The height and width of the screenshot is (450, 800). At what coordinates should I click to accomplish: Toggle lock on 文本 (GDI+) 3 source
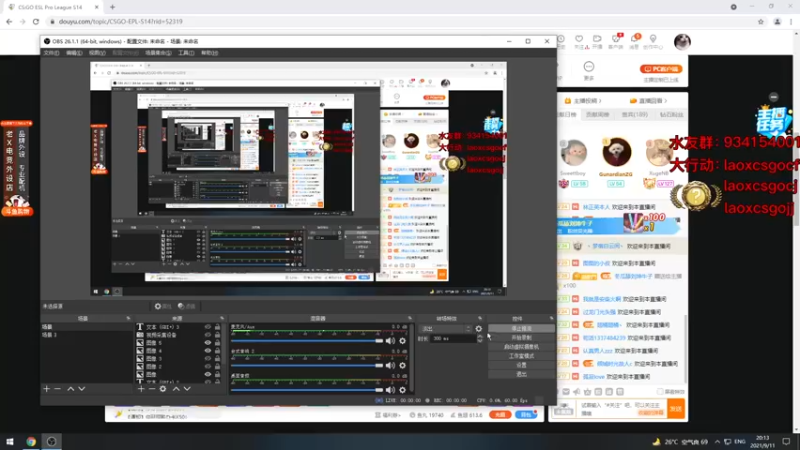coord(217,327)
